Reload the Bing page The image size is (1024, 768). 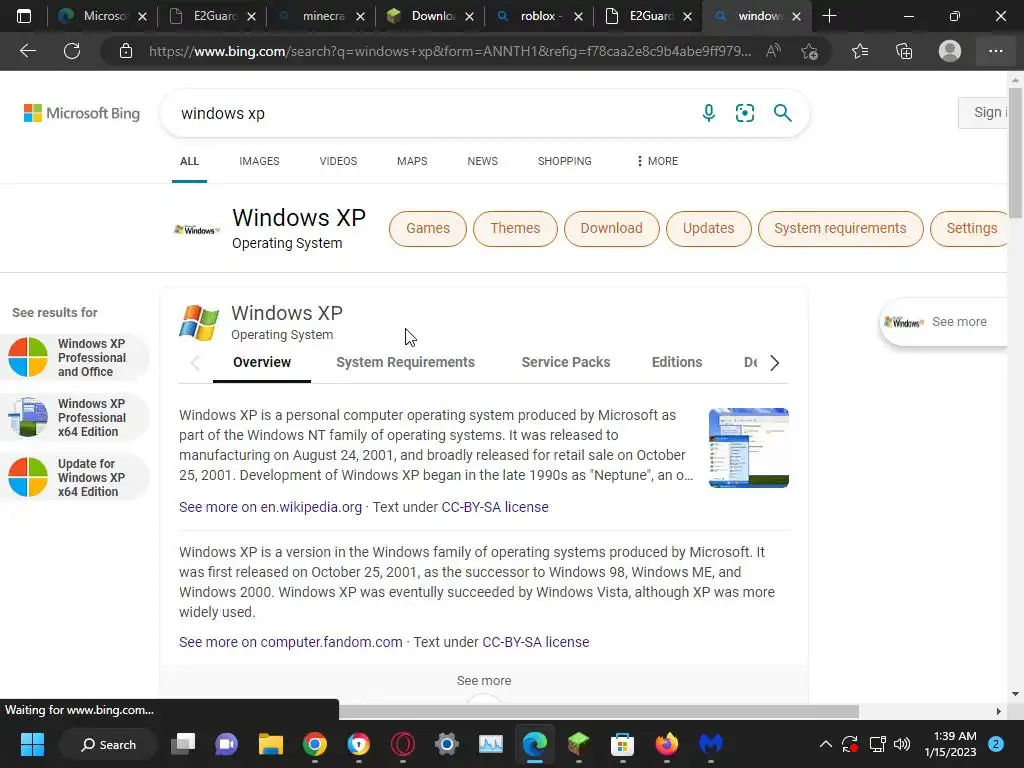click(x=72, y=51)
